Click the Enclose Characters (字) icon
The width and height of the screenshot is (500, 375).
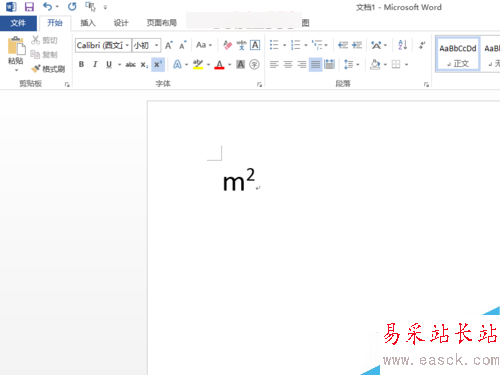(254, 64)
